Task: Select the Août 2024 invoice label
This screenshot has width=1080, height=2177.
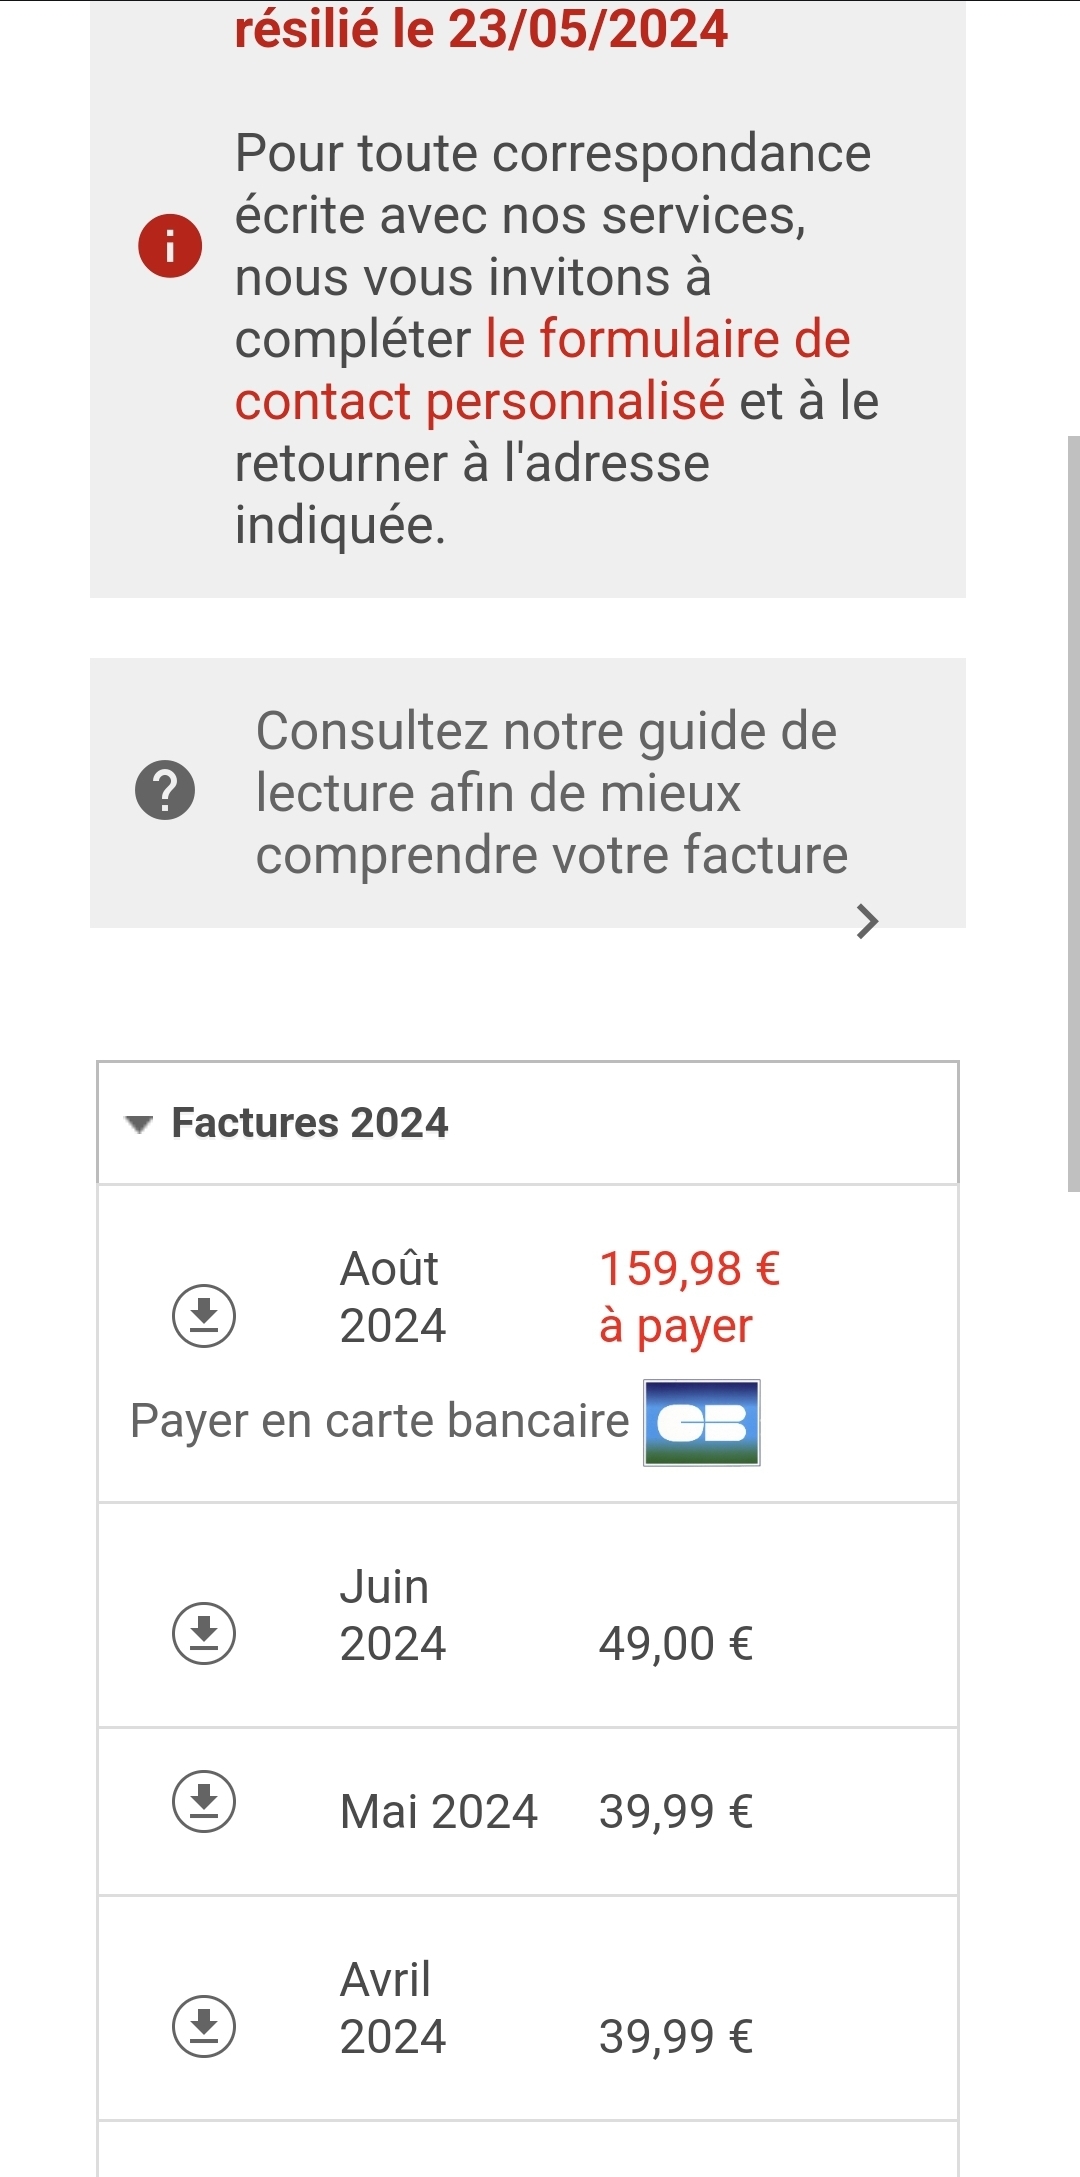Action: coord(392,1297)
